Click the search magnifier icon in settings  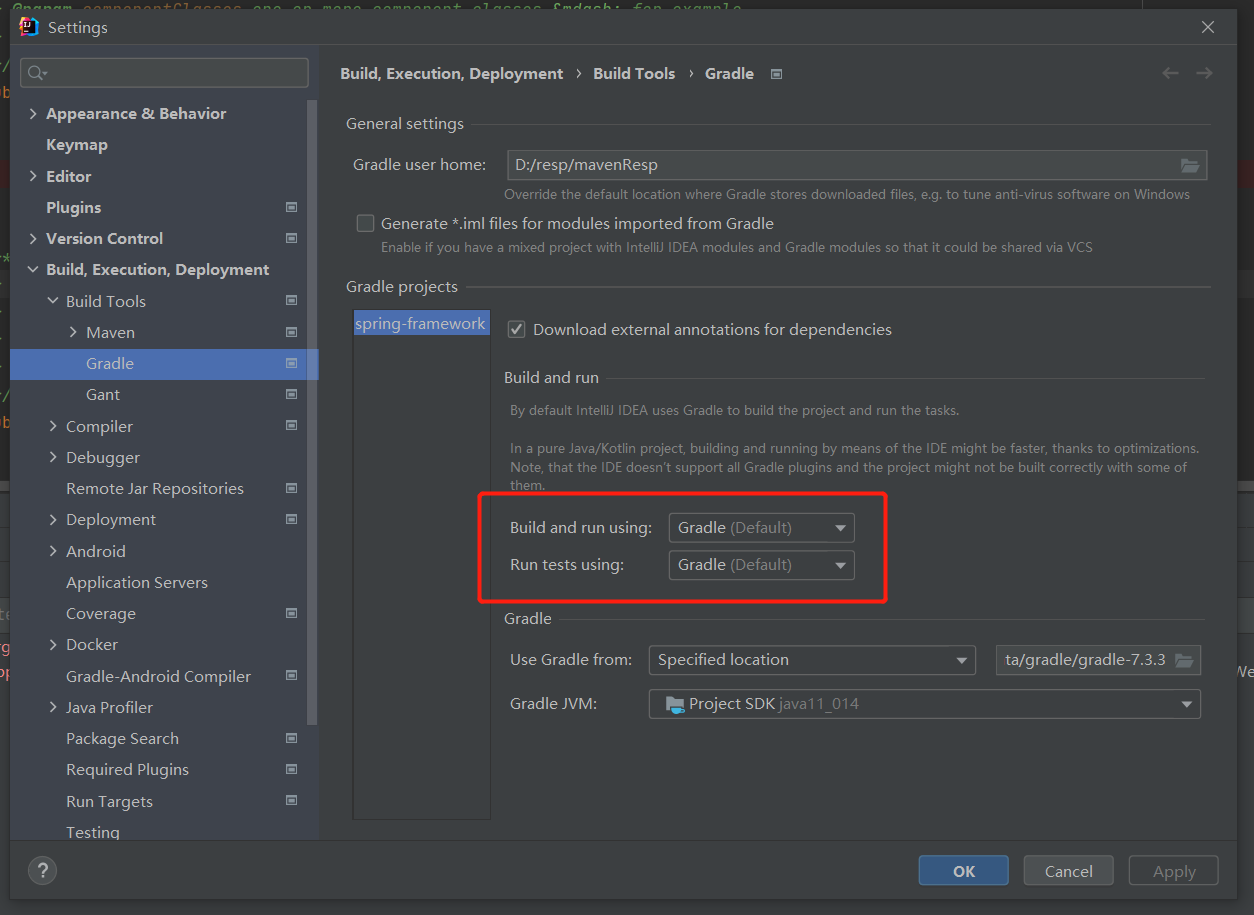point(37,73)
